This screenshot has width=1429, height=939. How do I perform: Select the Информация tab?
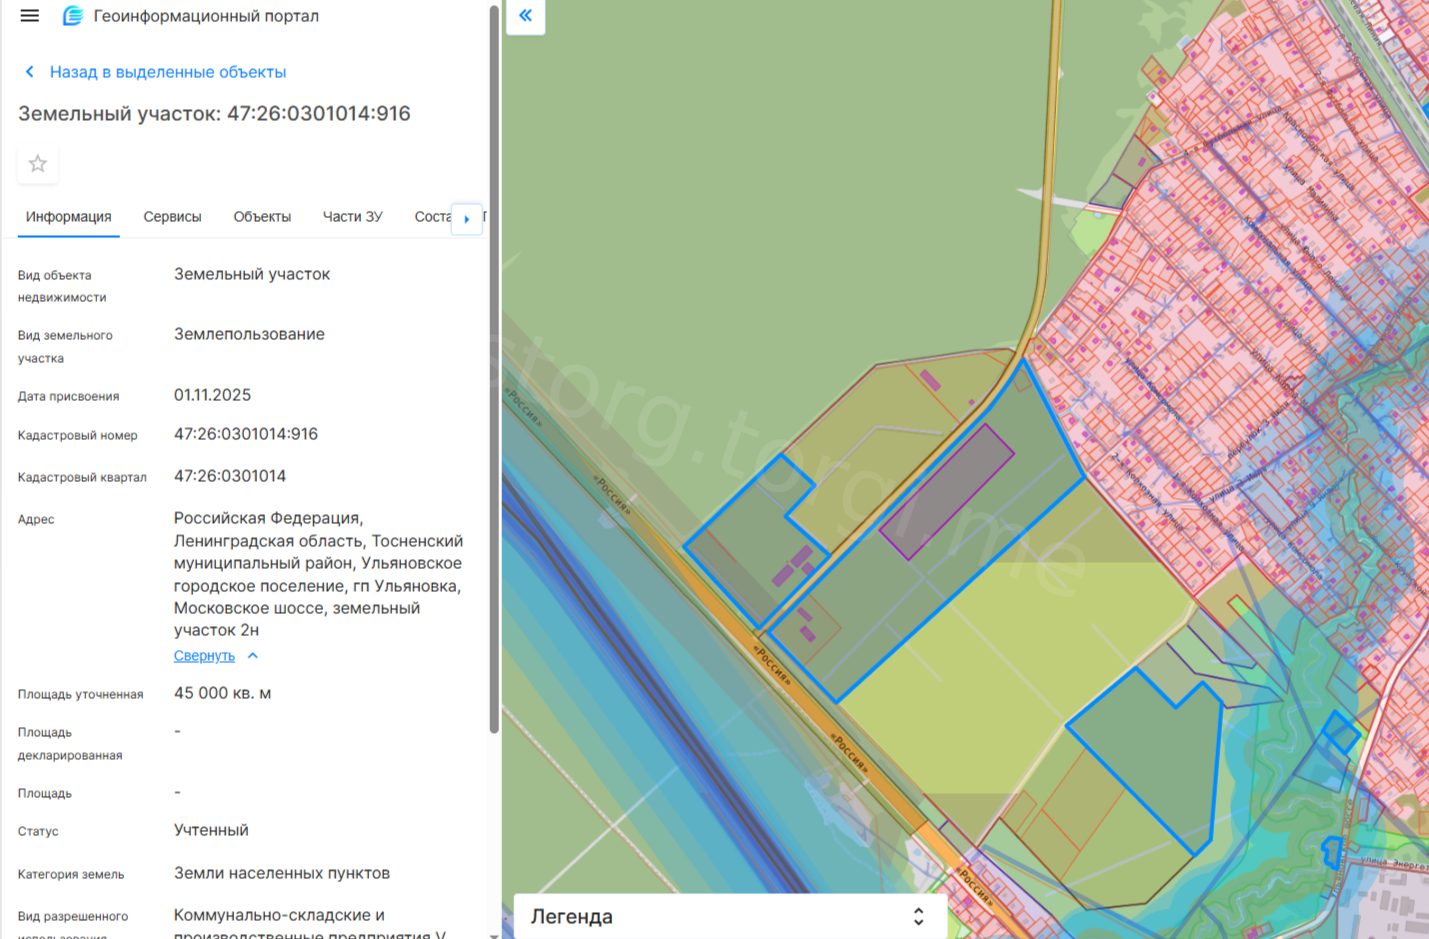[x=68, y=217]
